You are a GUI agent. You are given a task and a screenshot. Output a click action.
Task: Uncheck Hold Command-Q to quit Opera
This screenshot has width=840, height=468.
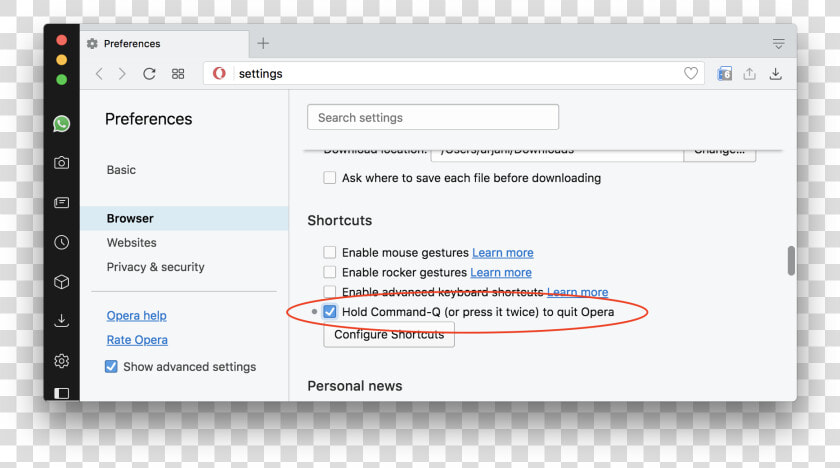click(x=329, y=312)
